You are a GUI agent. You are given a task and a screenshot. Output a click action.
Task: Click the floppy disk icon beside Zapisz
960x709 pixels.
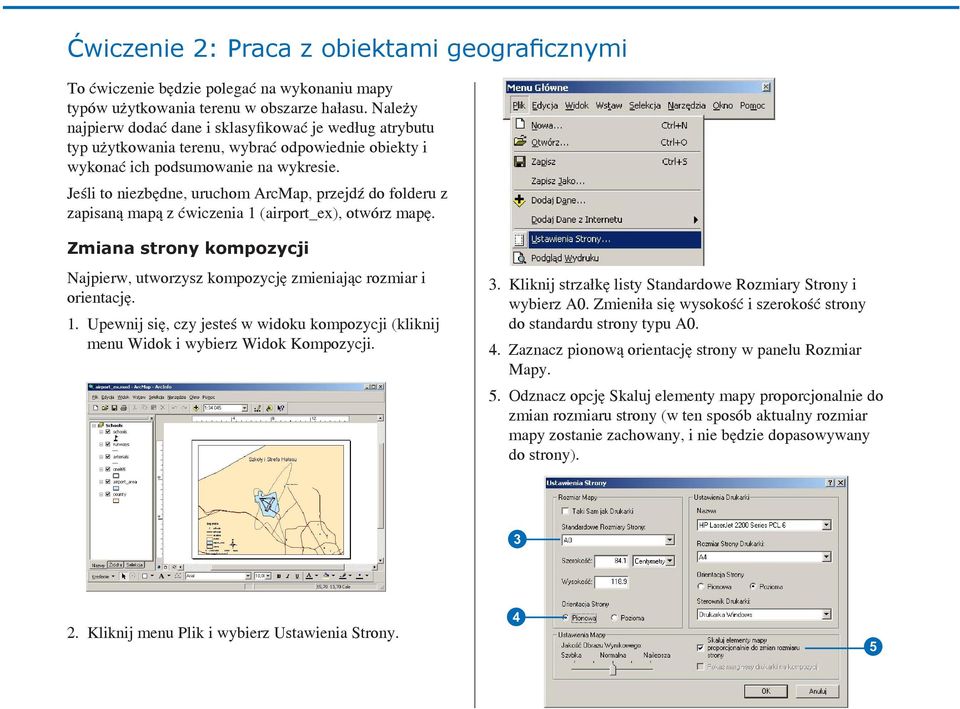[x=520, y=162]
